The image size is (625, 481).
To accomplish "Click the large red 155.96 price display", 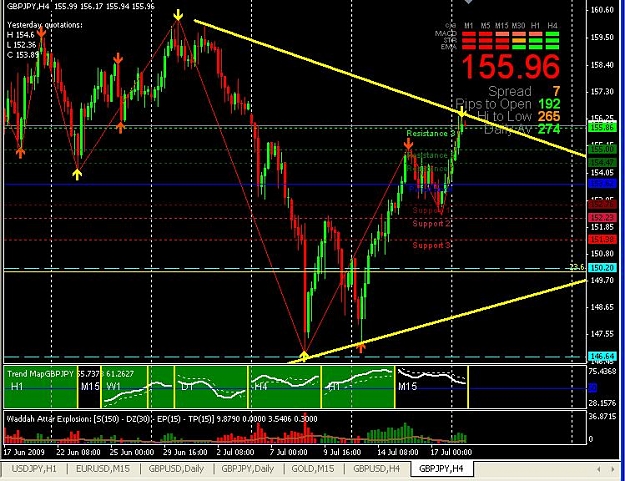I will [511, 66].
